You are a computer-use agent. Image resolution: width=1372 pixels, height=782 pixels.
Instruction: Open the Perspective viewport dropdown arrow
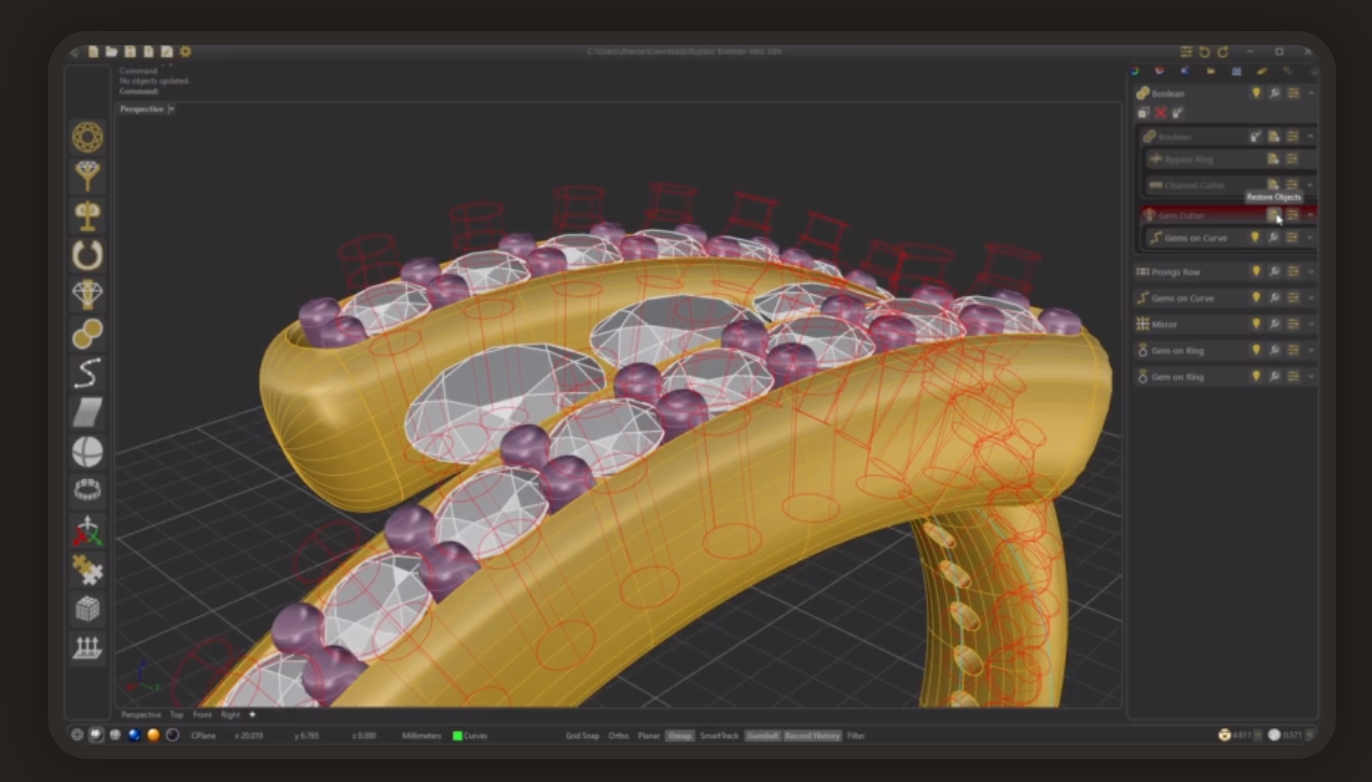[x=172, y=109]
